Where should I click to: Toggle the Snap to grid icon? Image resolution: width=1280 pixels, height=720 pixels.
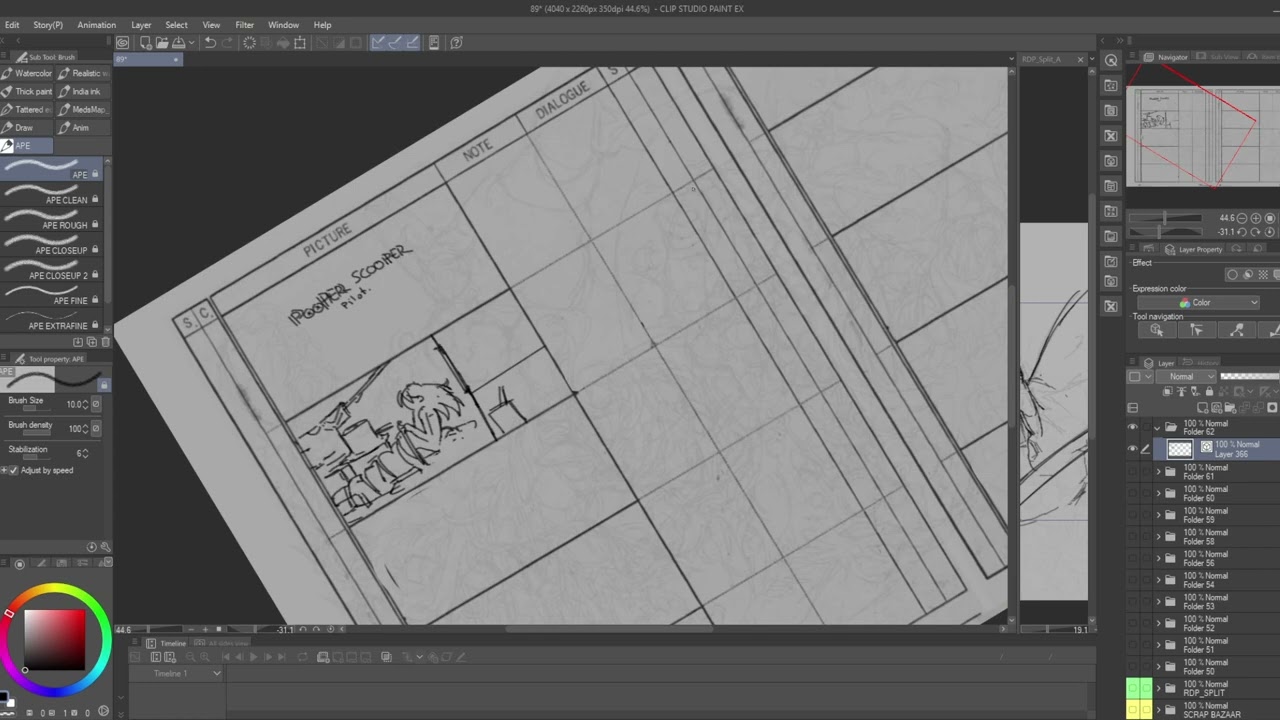pyautogui.click(x=411, y=43)
